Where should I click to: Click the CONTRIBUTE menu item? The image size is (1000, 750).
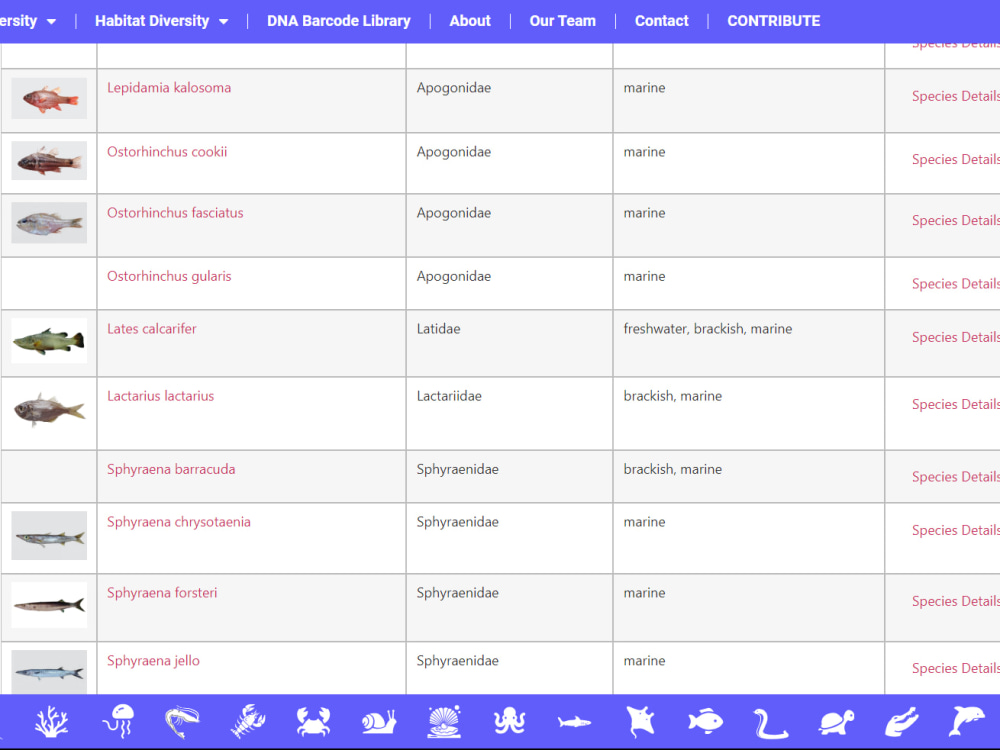pyautogui.click(x=774, y=21)
